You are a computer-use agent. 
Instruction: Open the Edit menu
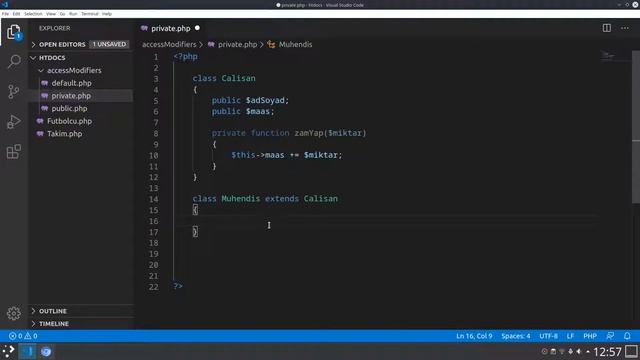[x=16, y=14]
